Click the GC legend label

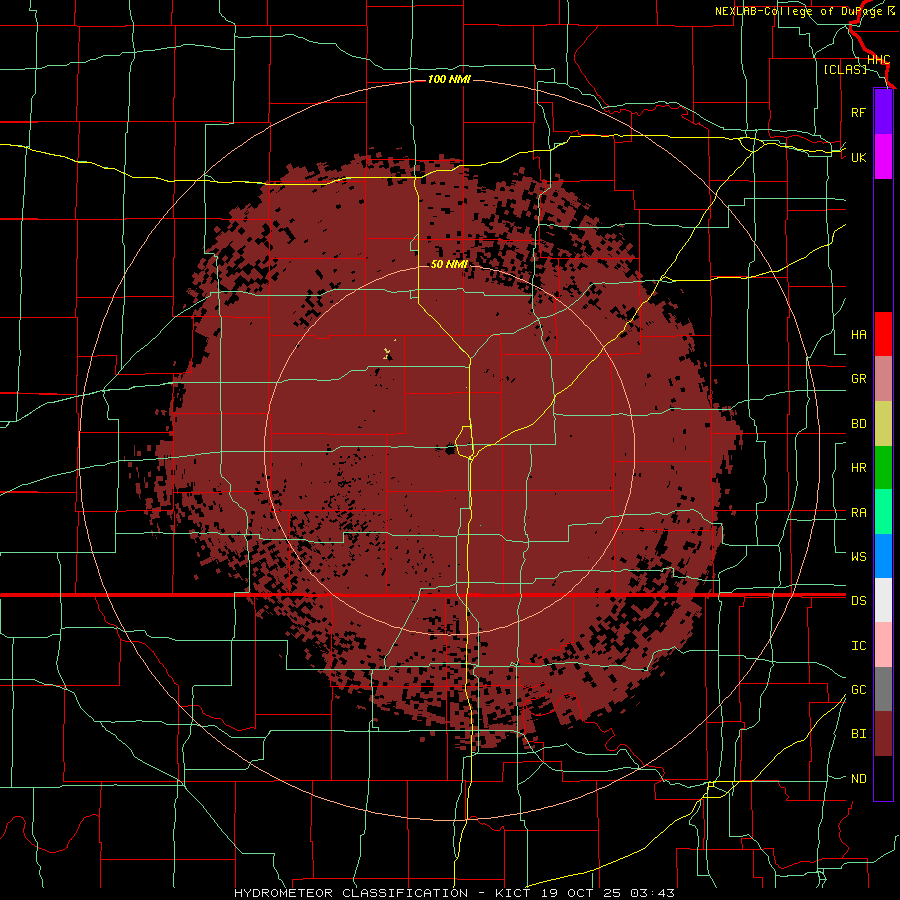coord(858,690)
